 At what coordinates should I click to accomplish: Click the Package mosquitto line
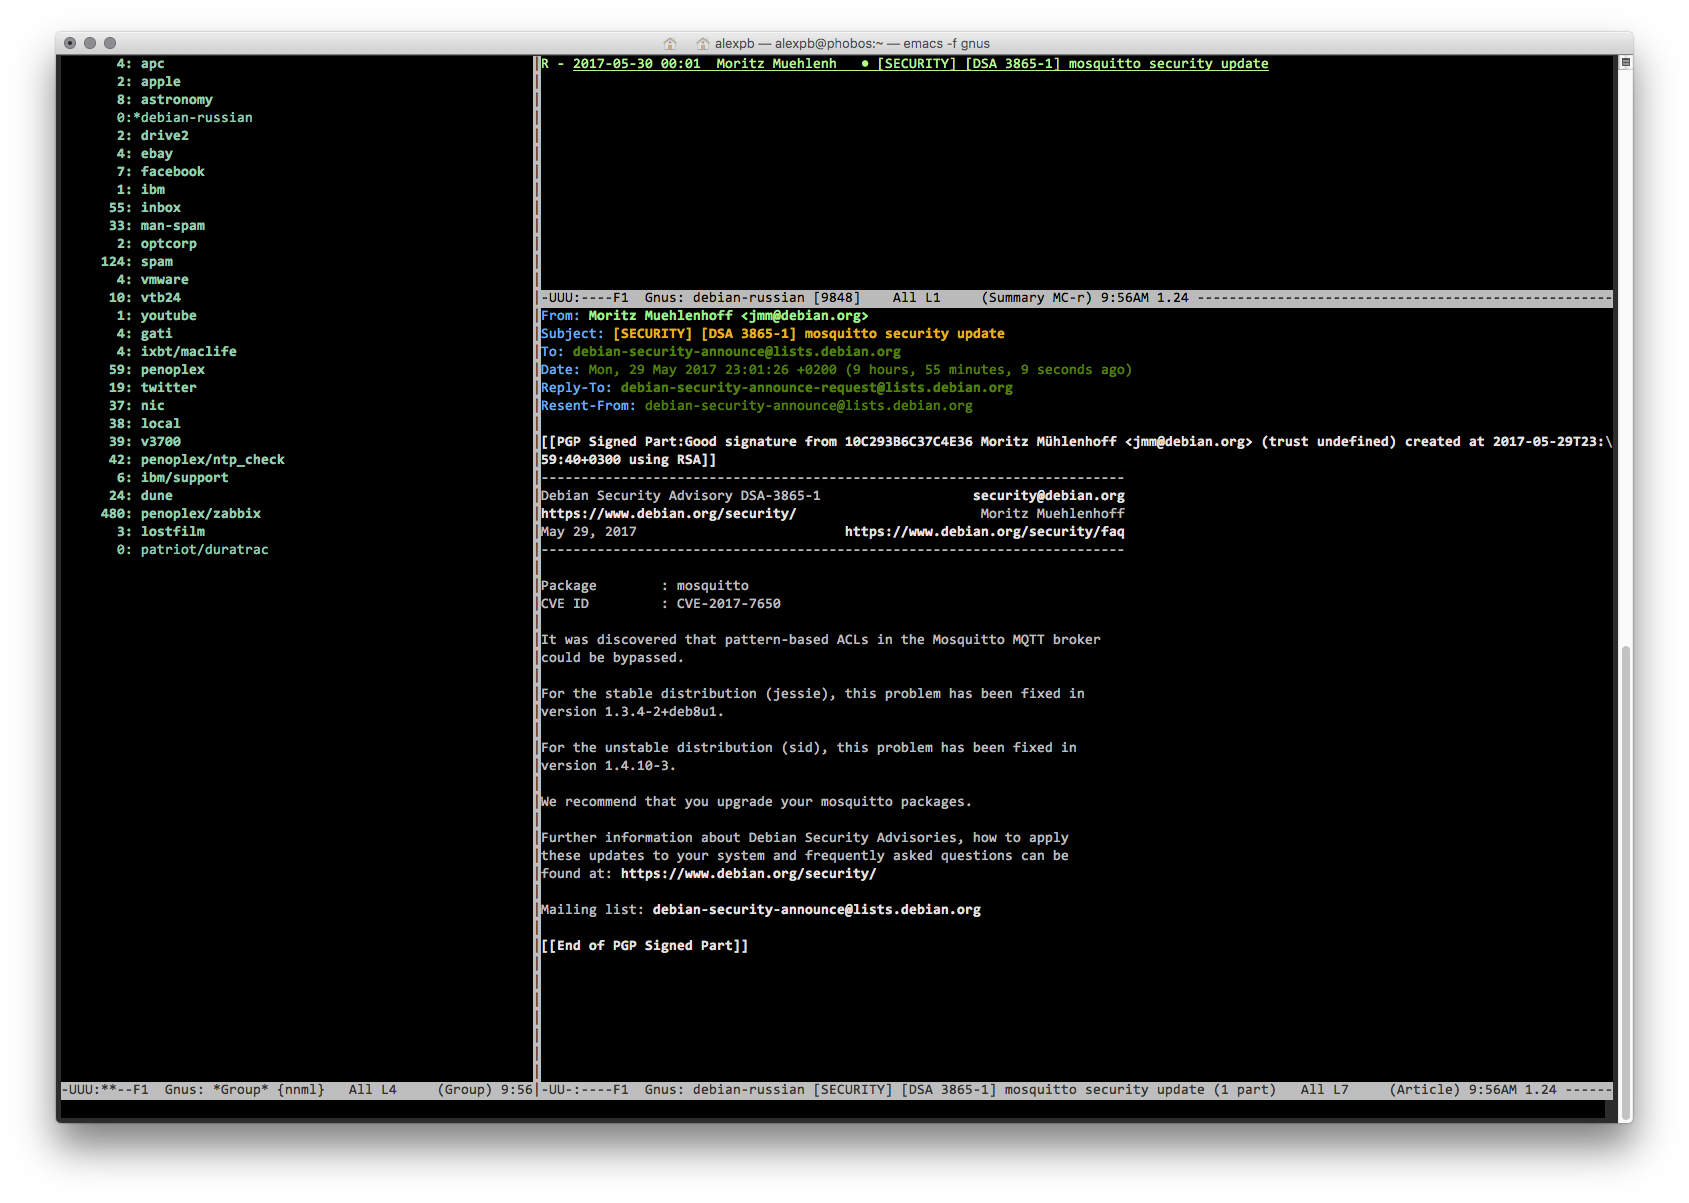point(644,585)
